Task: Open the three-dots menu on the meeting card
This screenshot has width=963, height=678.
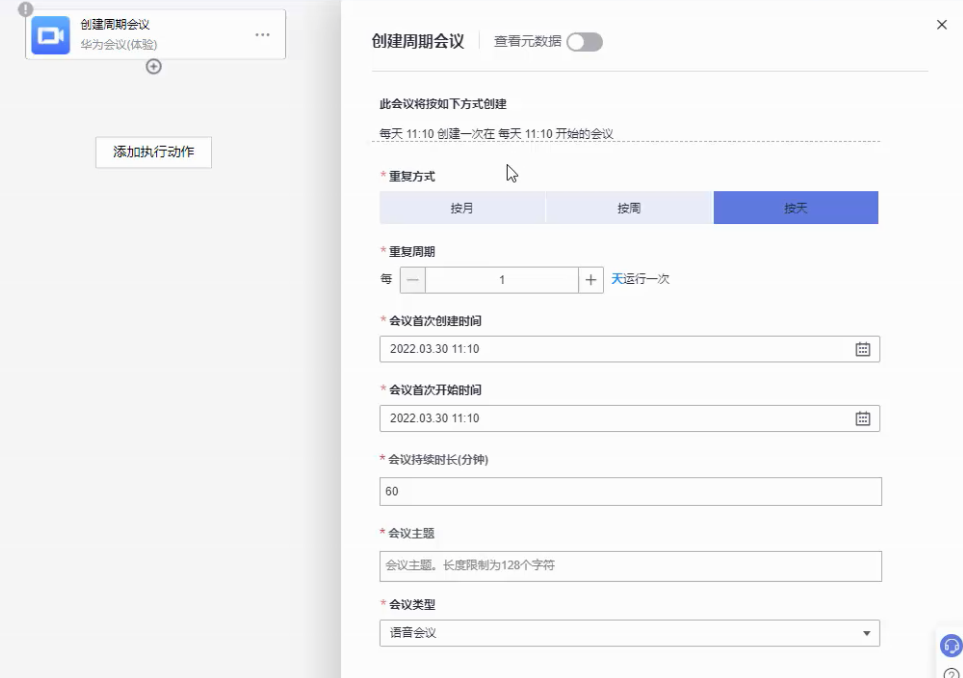Action: pyautogui.click(x=262, y=35)
